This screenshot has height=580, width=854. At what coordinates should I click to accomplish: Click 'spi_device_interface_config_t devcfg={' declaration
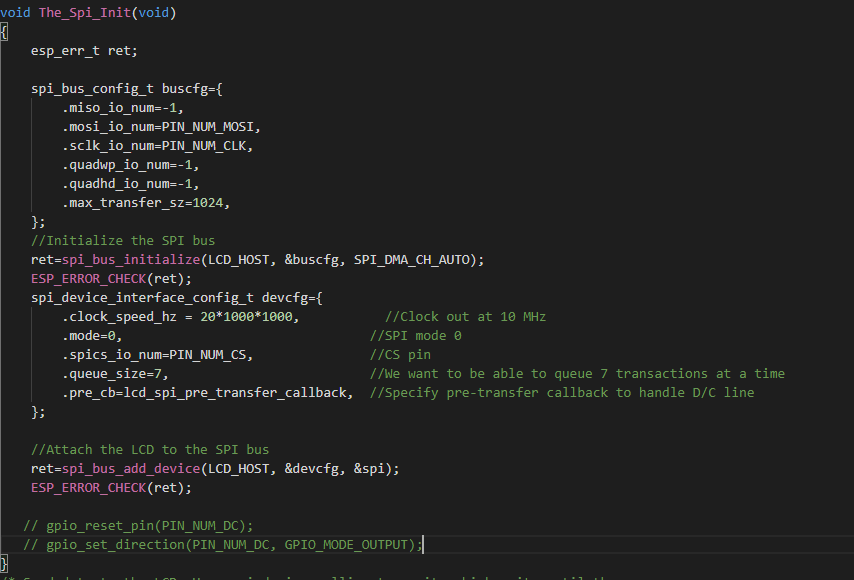176,298
